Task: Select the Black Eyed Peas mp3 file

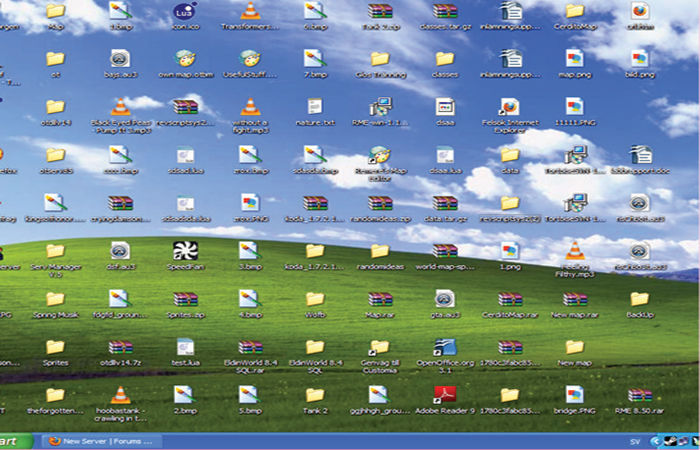Action: [x=120, y=106]
